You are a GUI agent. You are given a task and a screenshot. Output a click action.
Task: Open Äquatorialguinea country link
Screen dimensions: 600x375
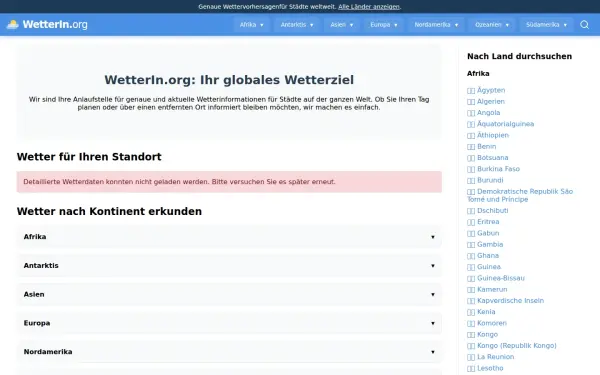(501, 124)
